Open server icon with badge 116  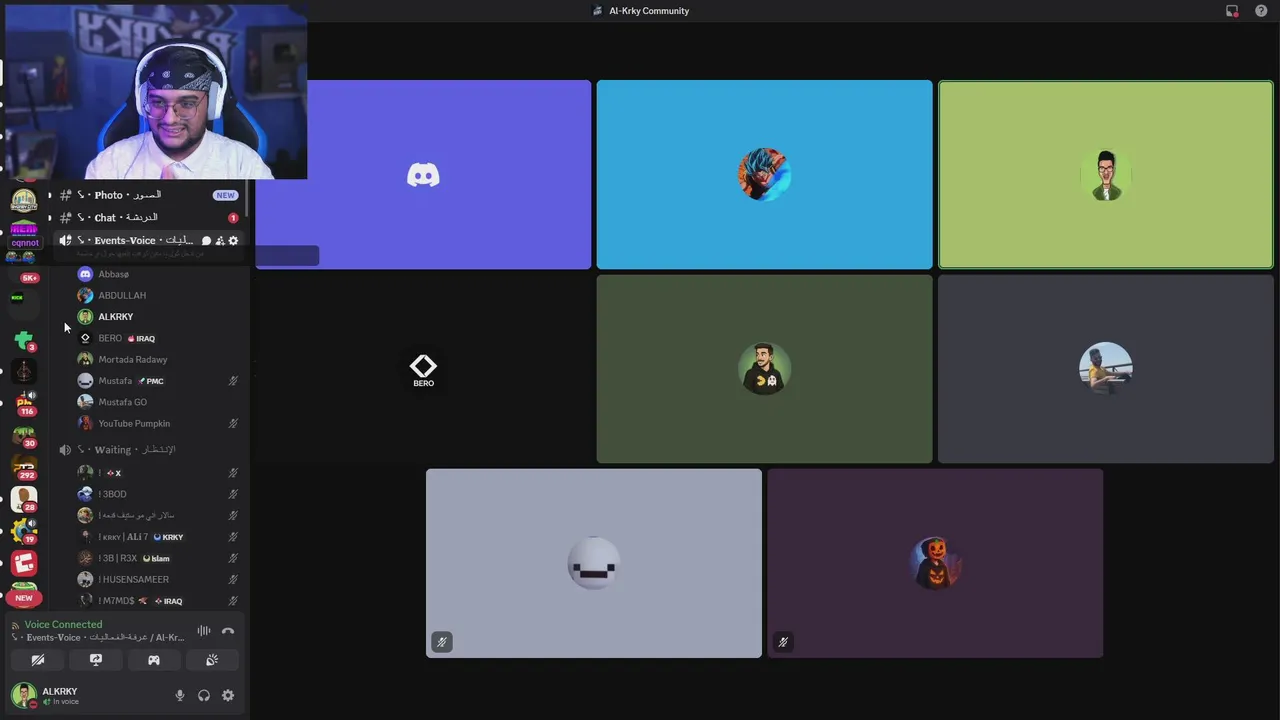(24, 403)
